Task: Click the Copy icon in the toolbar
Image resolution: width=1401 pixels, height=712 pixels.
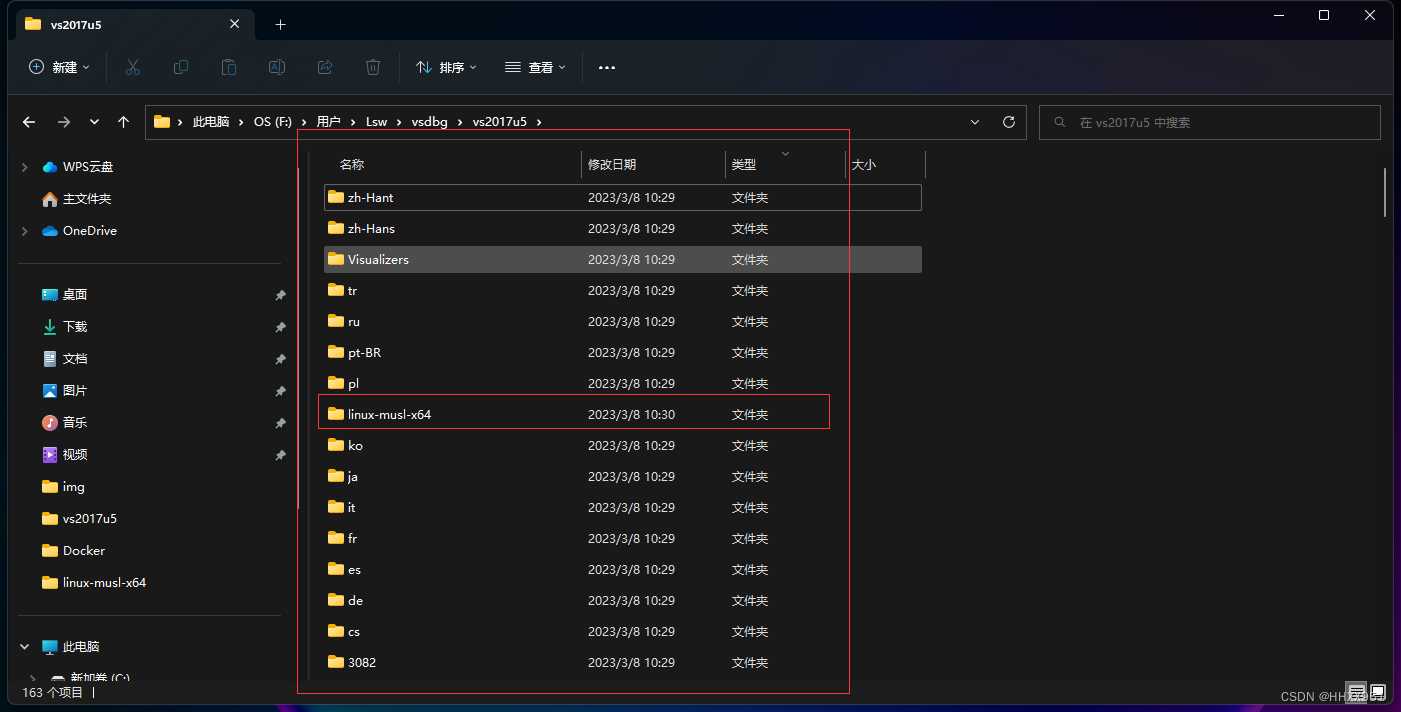Action: 180,67
